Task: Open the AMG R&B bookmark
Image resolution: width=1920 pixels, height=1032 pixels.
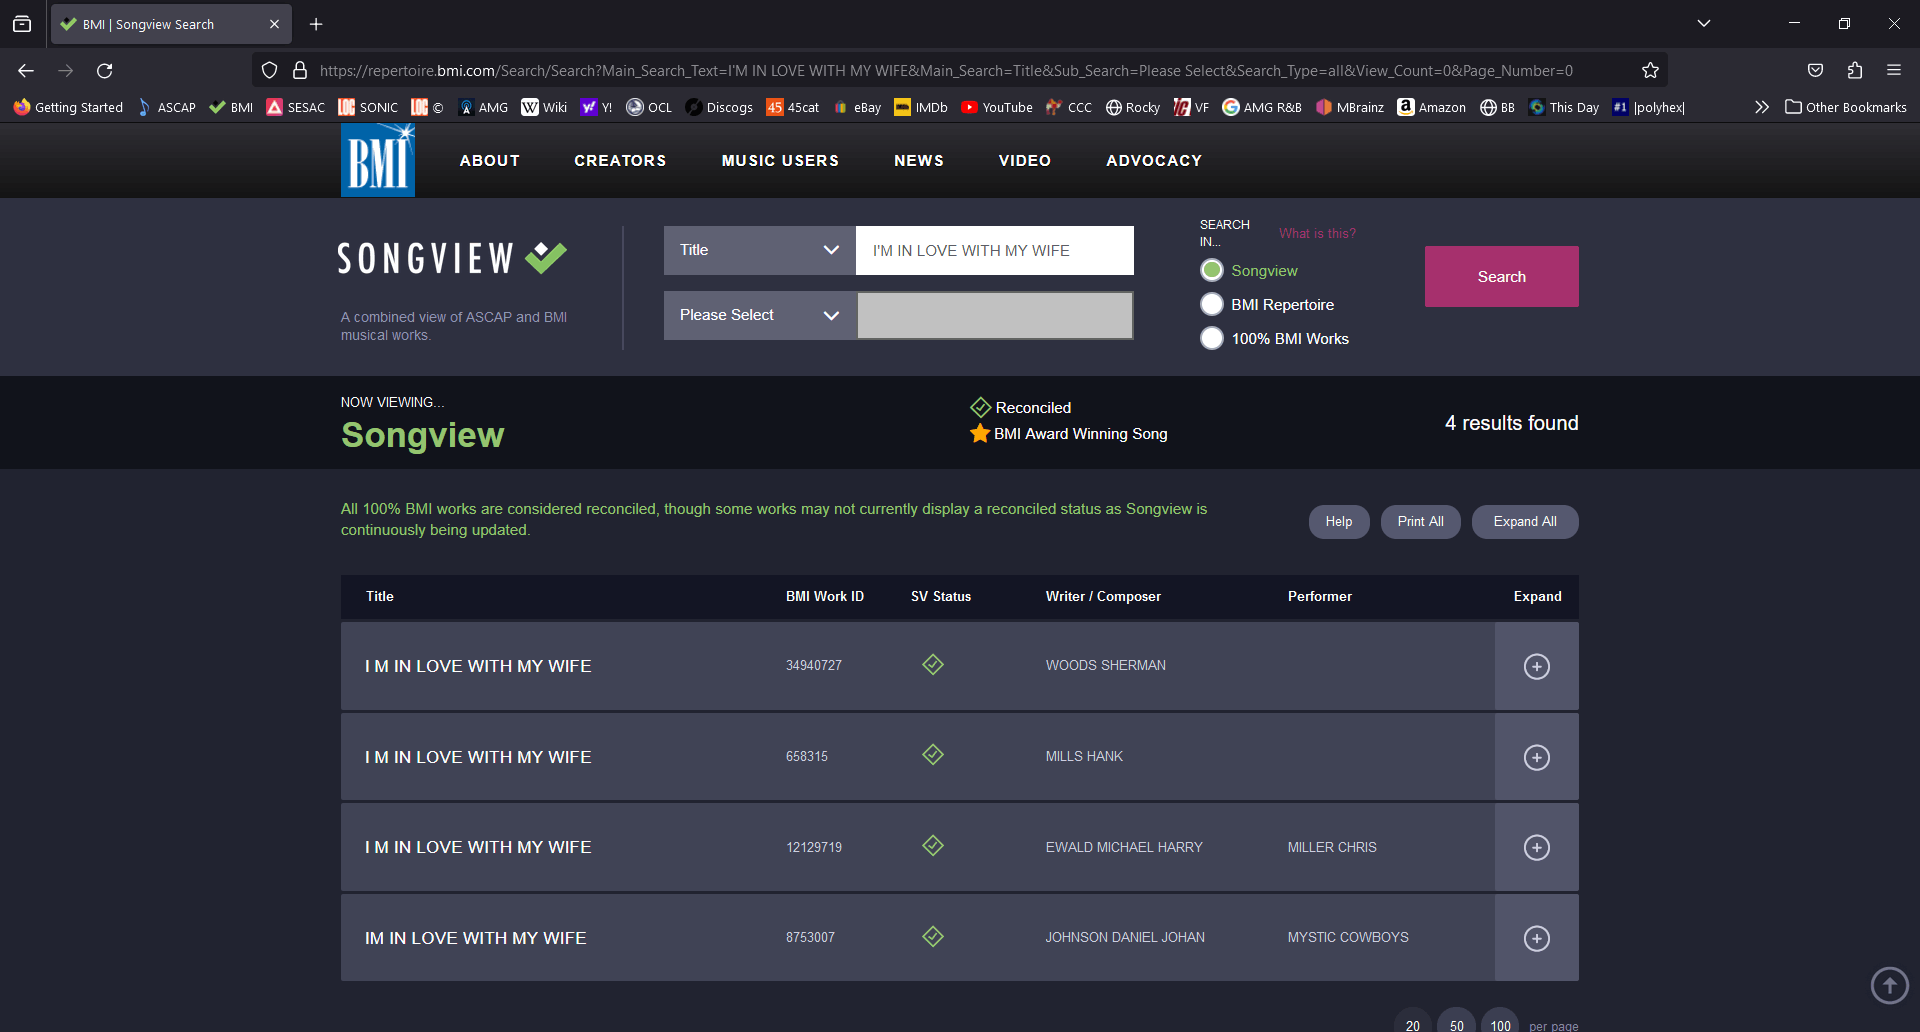Action: click(1262, 107)
